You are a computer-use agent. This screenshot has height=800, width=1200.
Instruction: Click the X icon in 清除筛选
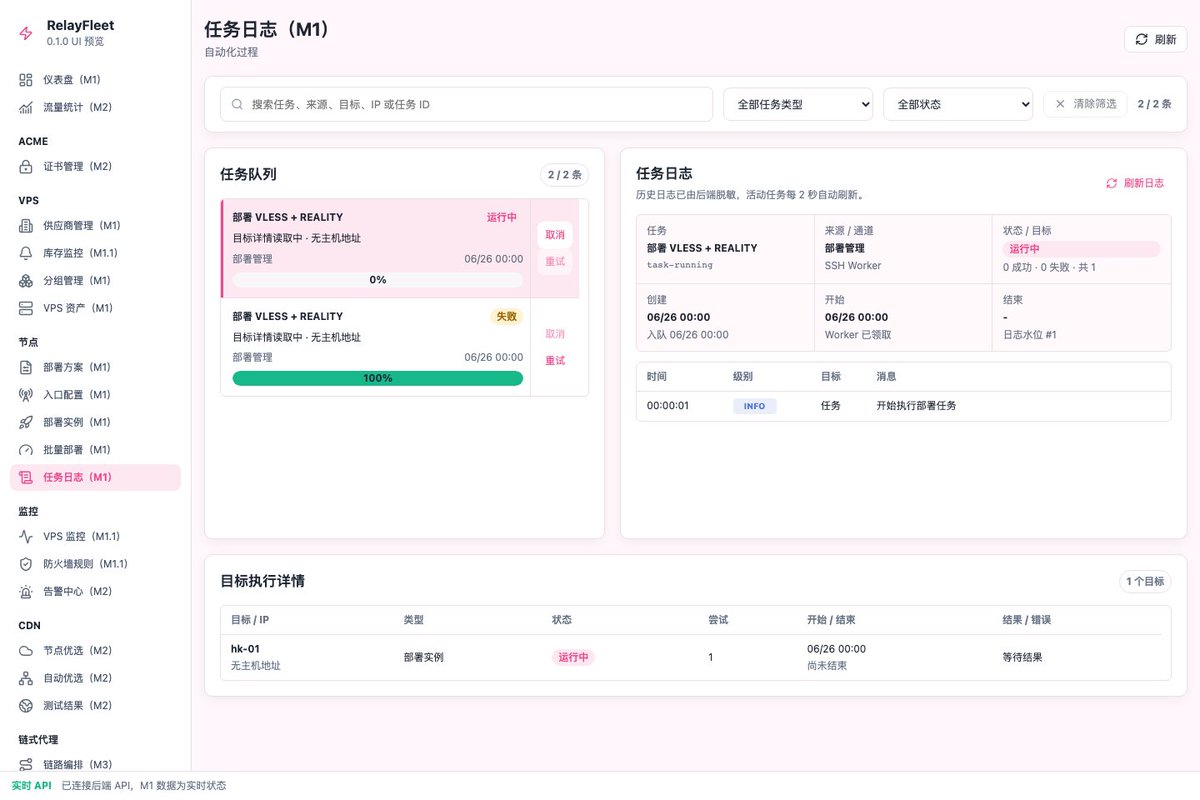coord(1061,103)
